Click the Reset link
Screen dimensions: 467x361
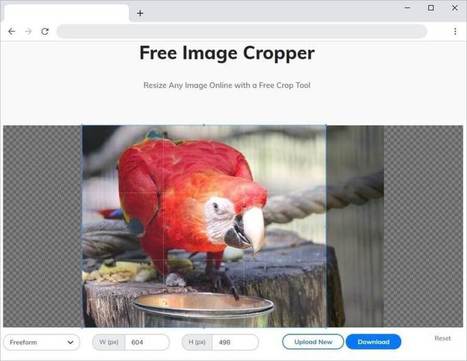(x=442, y=338)
